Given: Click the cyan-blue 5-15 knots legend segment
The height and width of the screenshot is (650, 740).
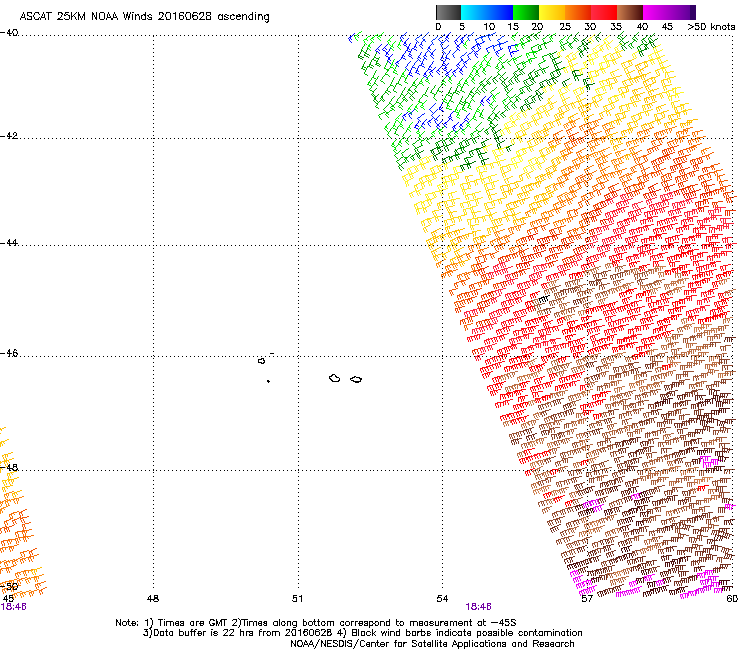Looking at the screenshot, I should 487,12.
